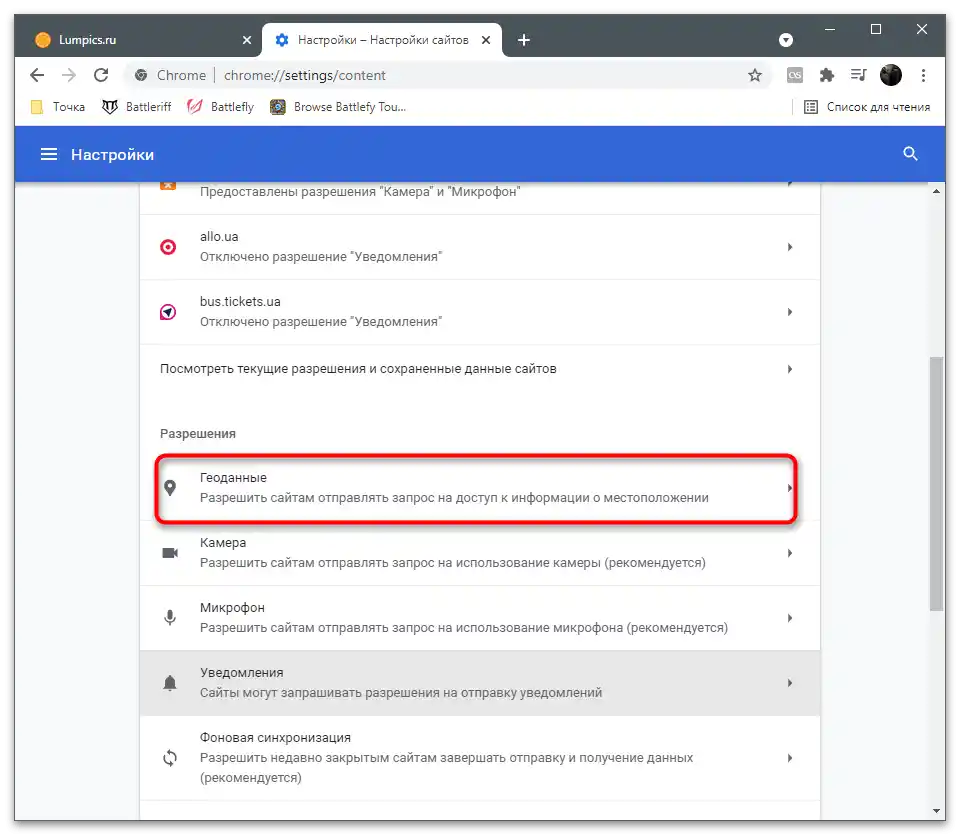Bookmark this page with the star
Screen dimensions: 960x835
tap(755, 75)
